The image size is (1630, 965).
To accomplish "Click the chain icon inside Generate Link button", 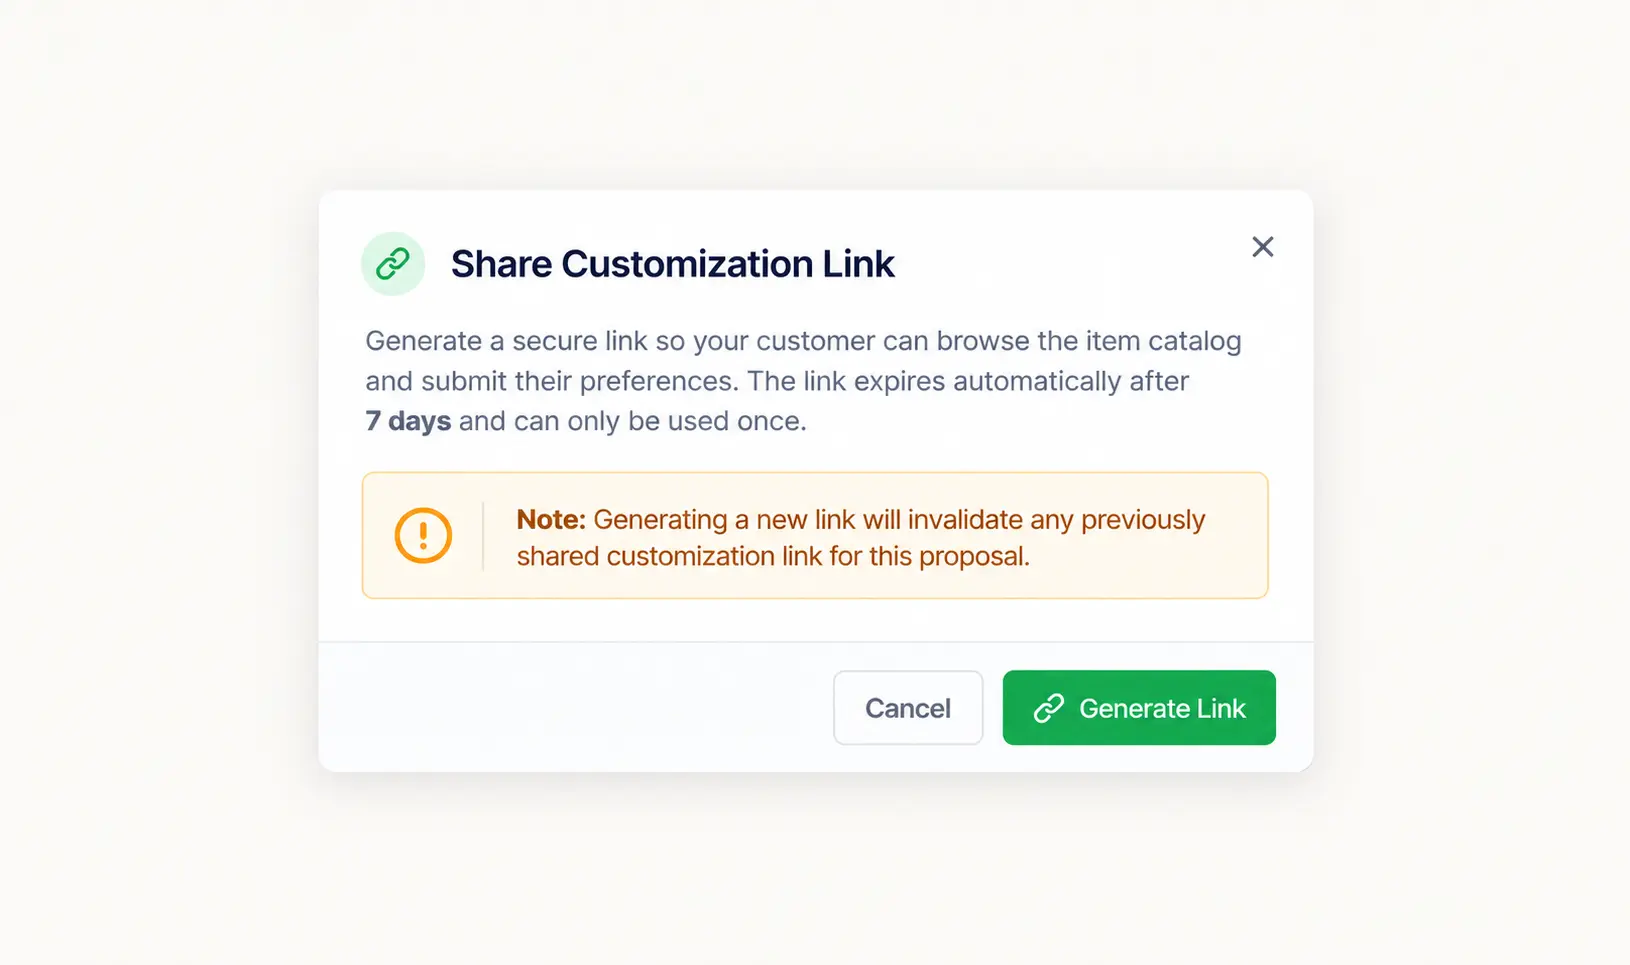I will tap(1048, 708).
